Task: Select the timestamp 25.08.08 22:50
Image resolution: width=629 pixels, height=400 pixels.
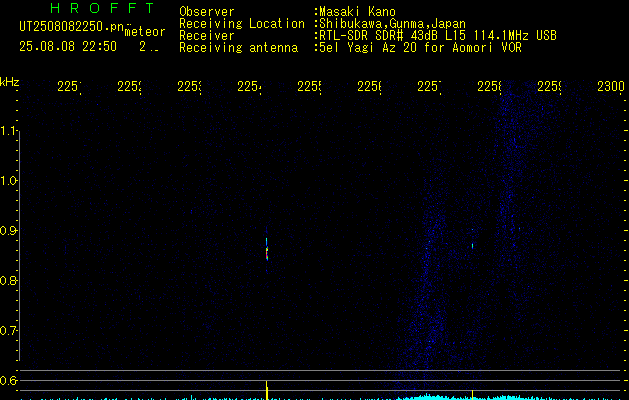Action: [68, 47]
